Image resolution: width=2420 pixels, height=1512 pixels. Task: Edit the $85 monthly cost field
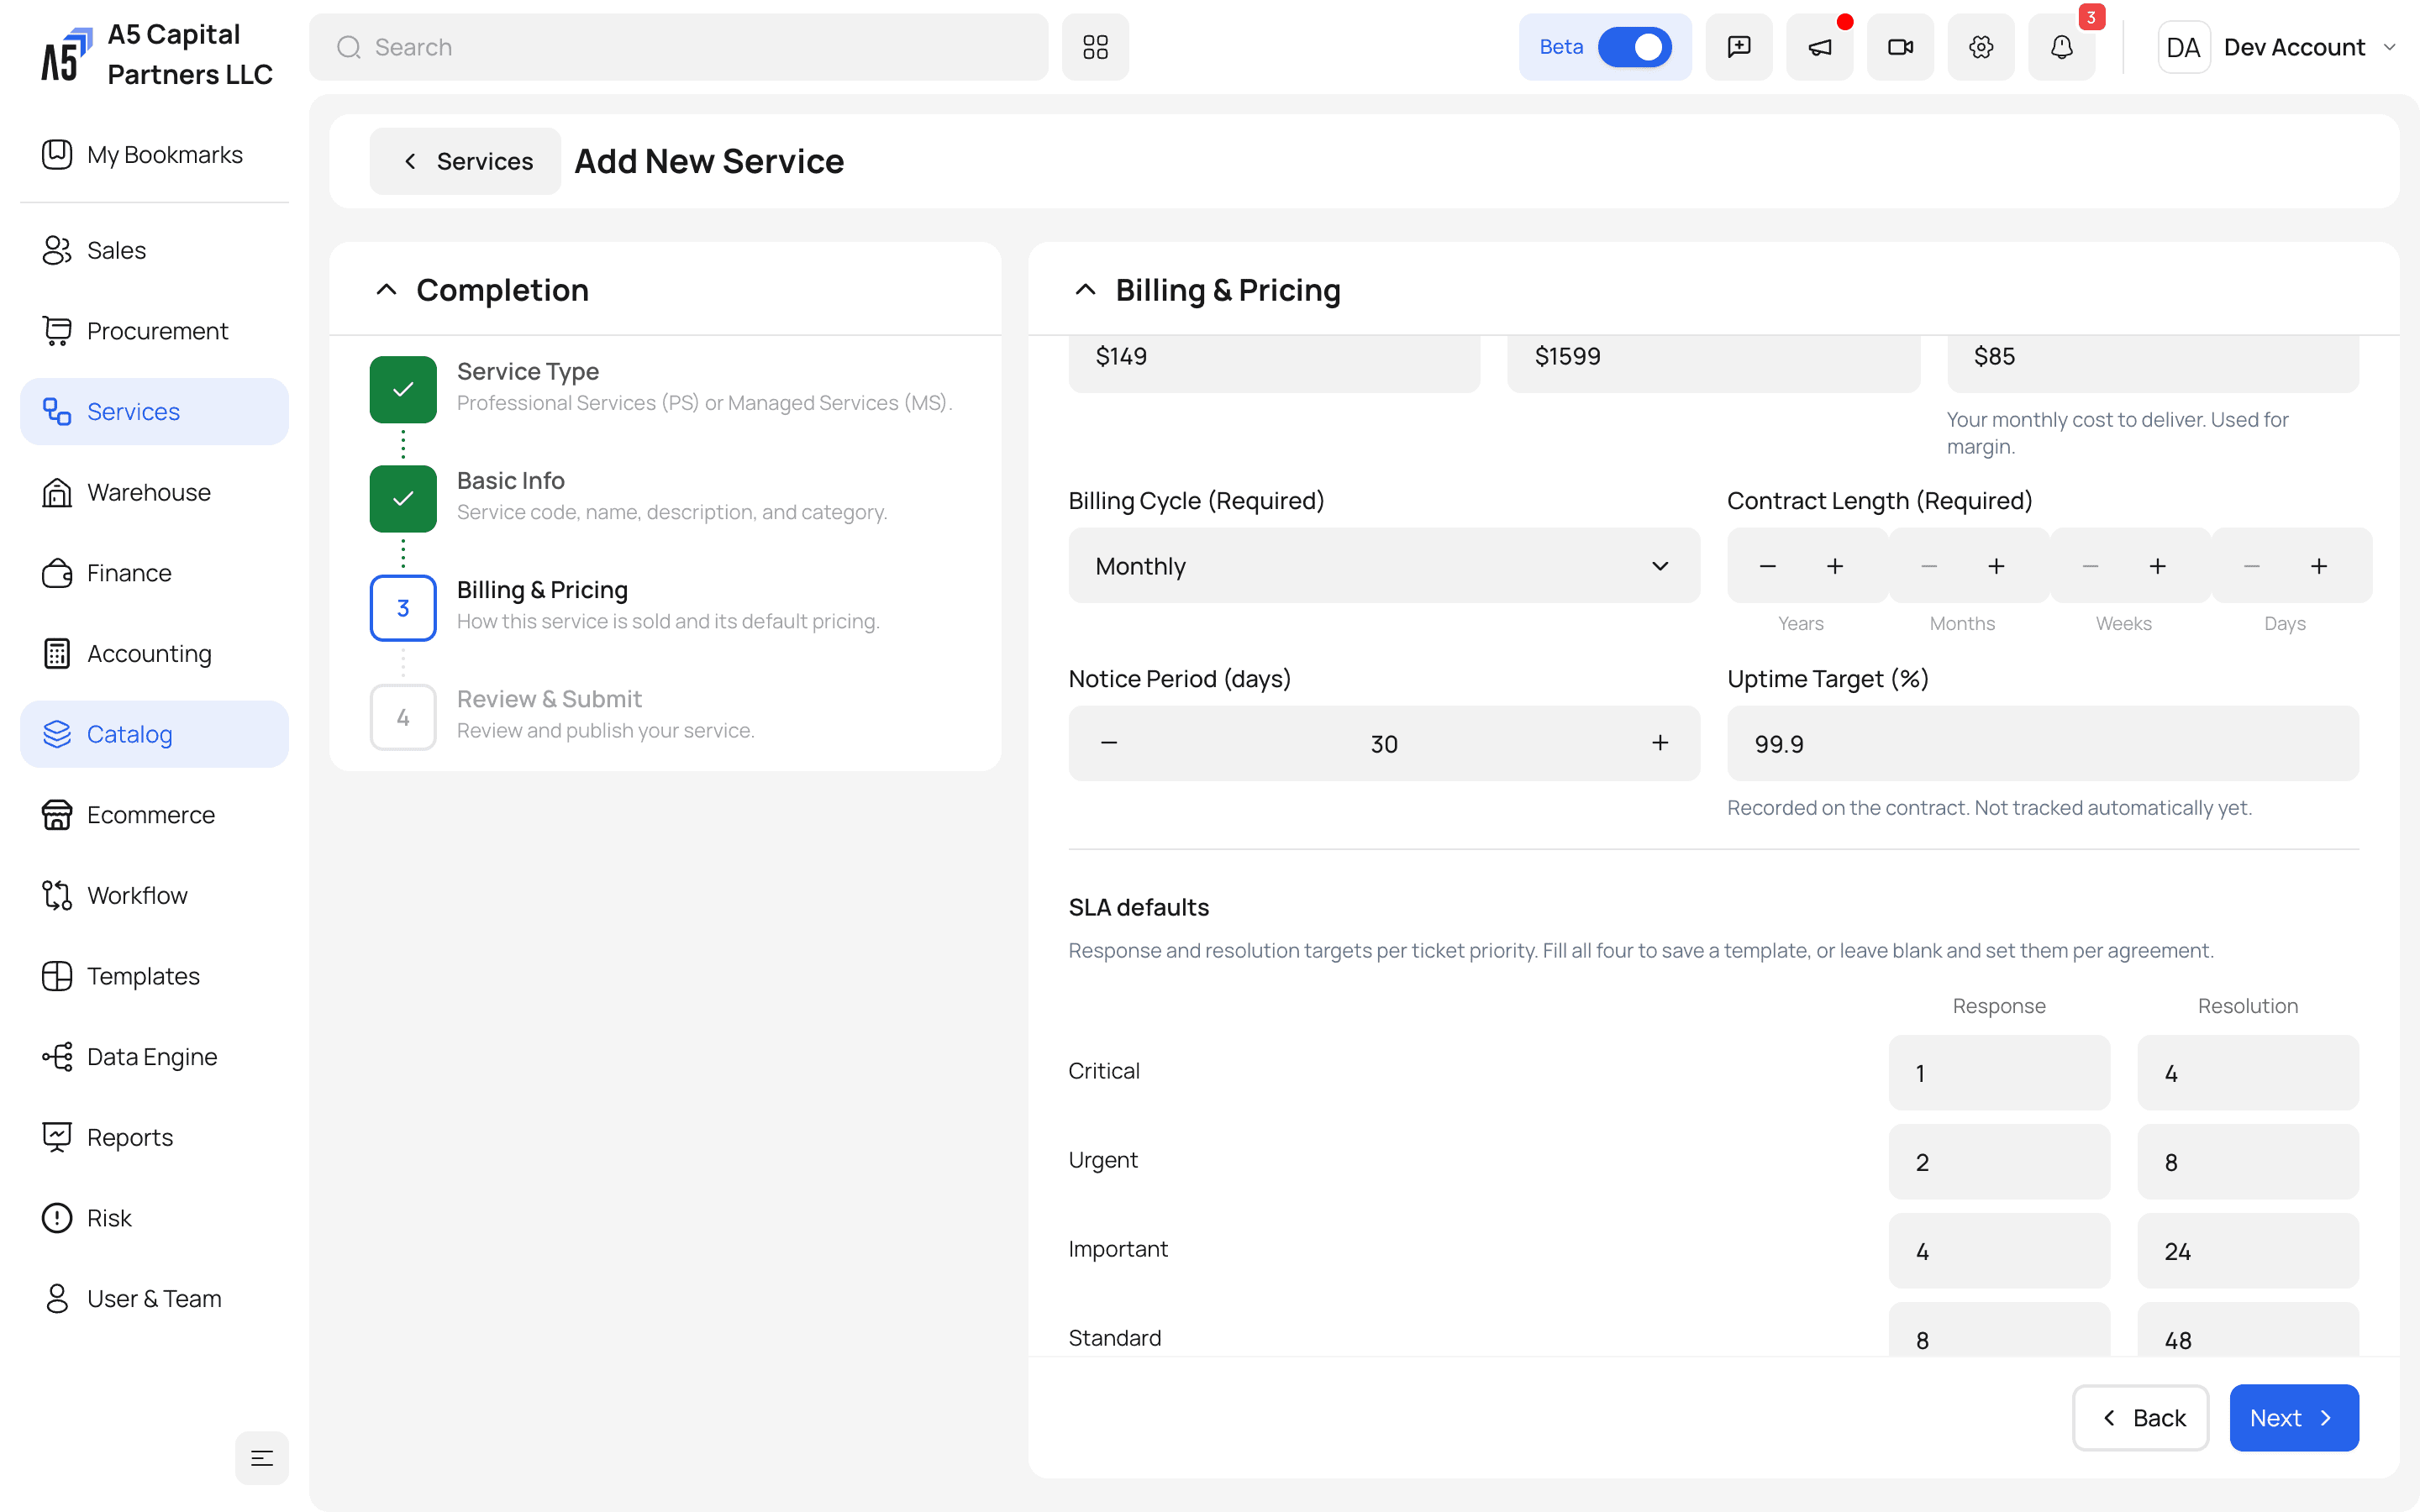pyautogui.click(x=2153, y=364)
